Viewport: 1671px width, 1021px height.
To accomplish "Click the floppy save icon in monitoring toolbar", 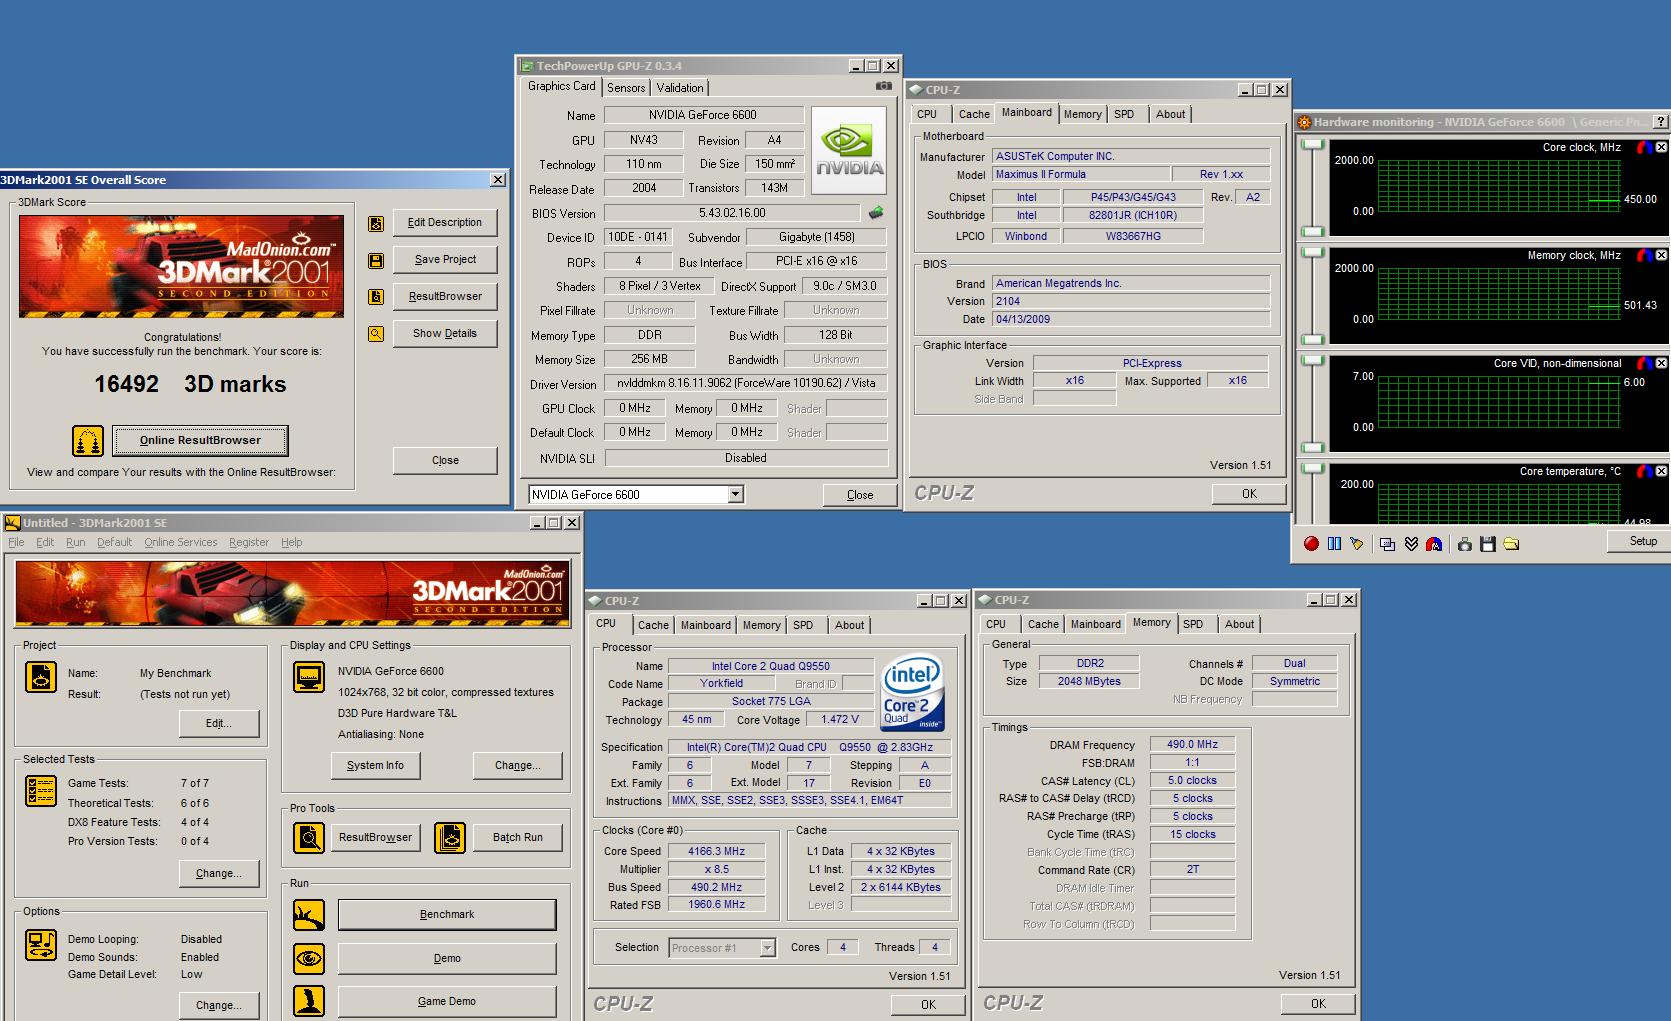I will point(1488,543).
